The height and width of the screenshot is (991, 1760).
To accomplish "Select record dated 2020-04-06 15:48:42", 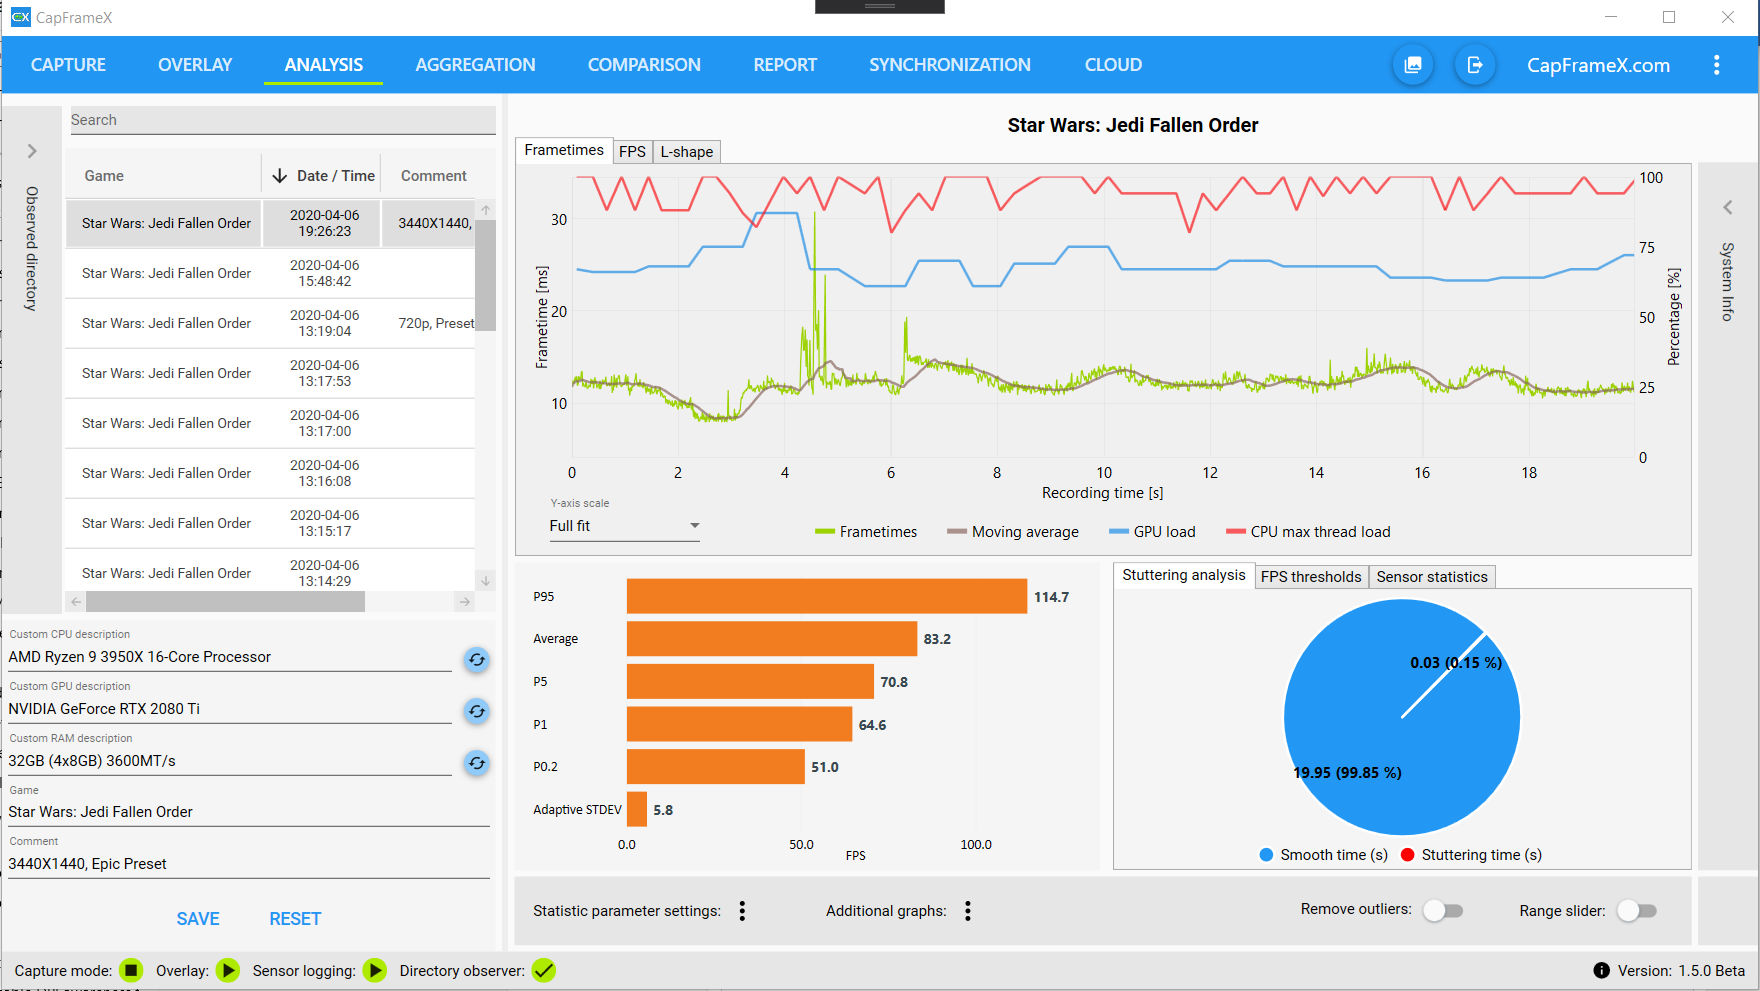I will [270, 273].
